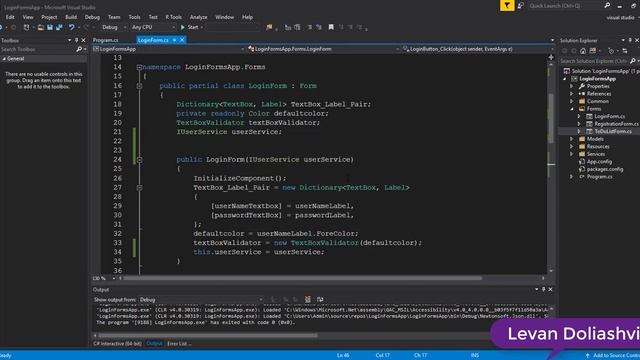Click the Open File folder toolbar icon

coord(40,27)
